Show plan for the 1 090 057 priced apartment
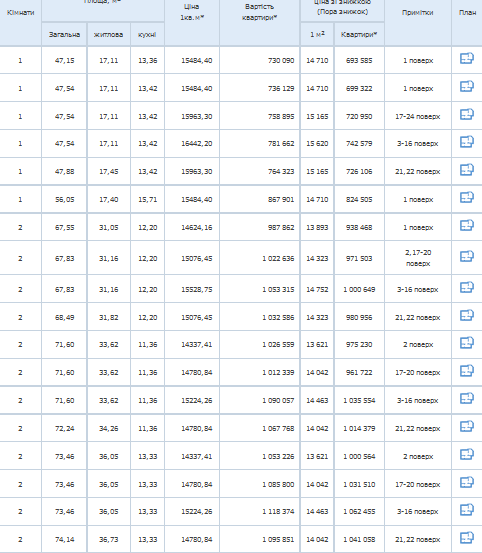The height and width of the screenshot is (553, 482). point(466,399)
